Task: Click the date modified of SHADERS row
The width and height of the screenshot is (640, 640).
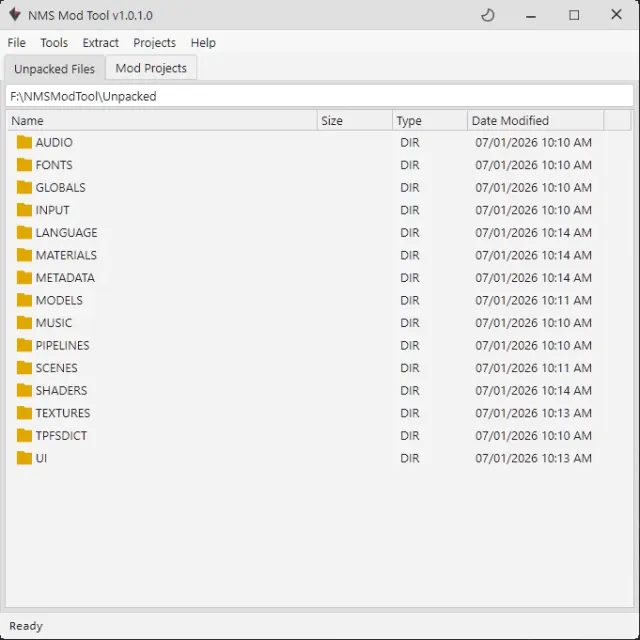Action: pos(533,391)
